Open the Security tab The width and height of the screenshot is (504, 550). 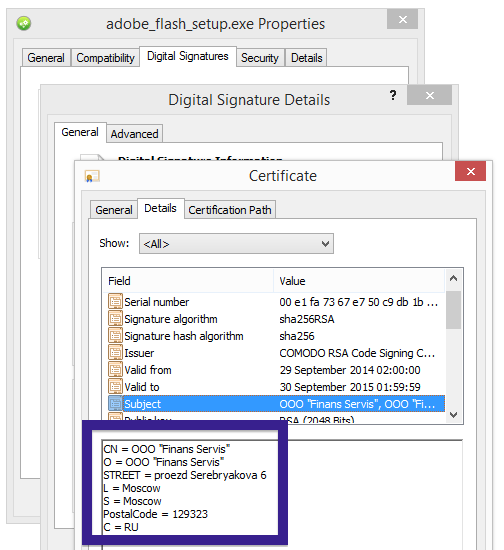tap(260, 58)
